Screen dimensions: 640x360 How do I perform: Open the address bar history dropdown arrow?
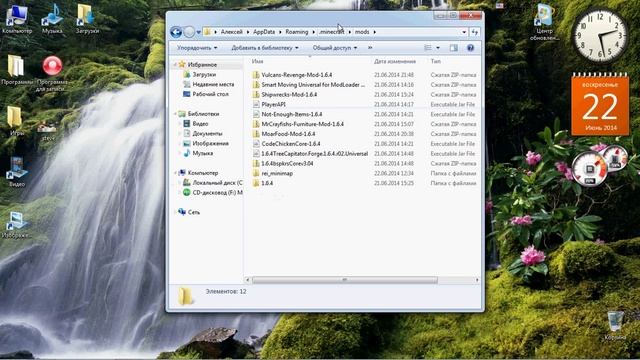[464, 32]
